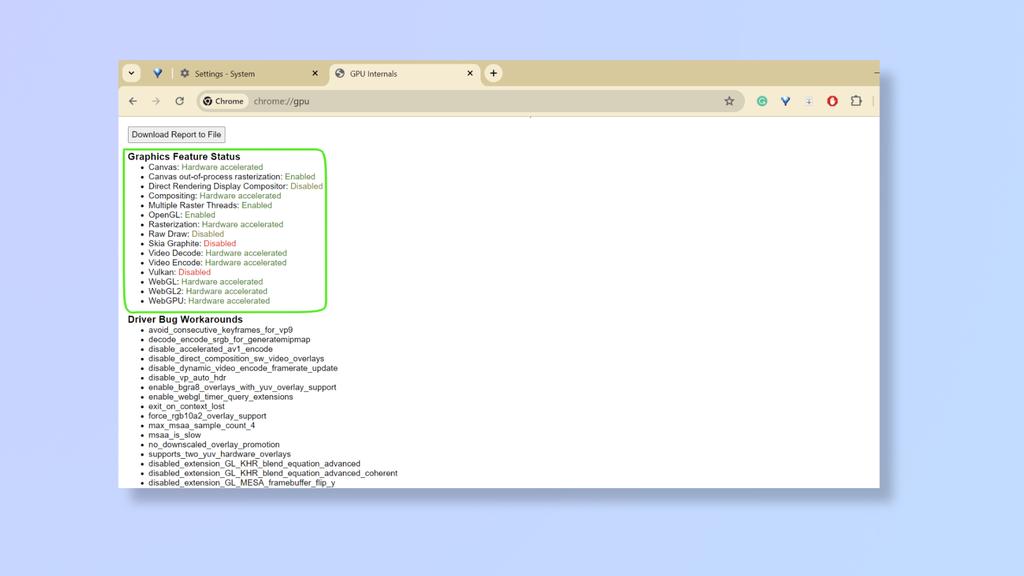
Task: Open the uBlock Origin extension
Action: [832, 101]
